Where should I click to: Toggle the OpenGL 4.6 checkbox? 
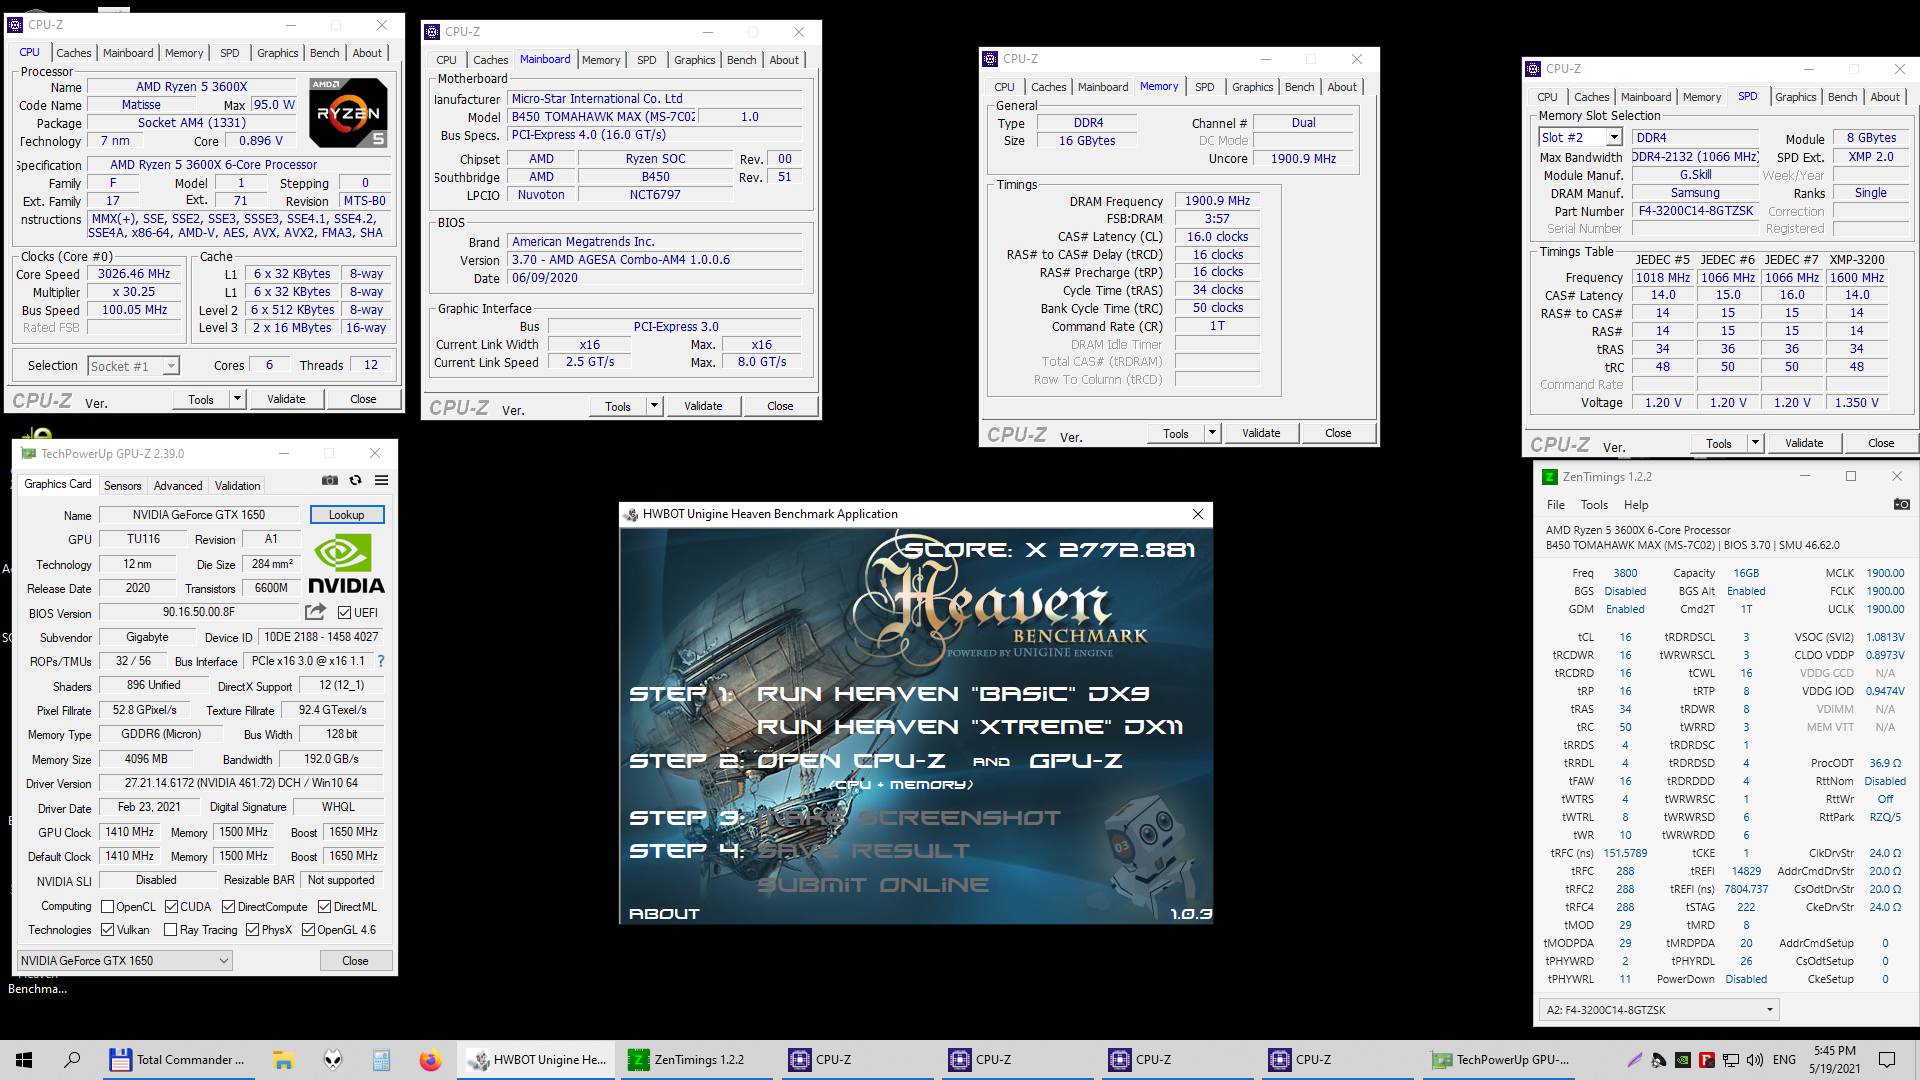pyautogui.click(x=309, y=930)
